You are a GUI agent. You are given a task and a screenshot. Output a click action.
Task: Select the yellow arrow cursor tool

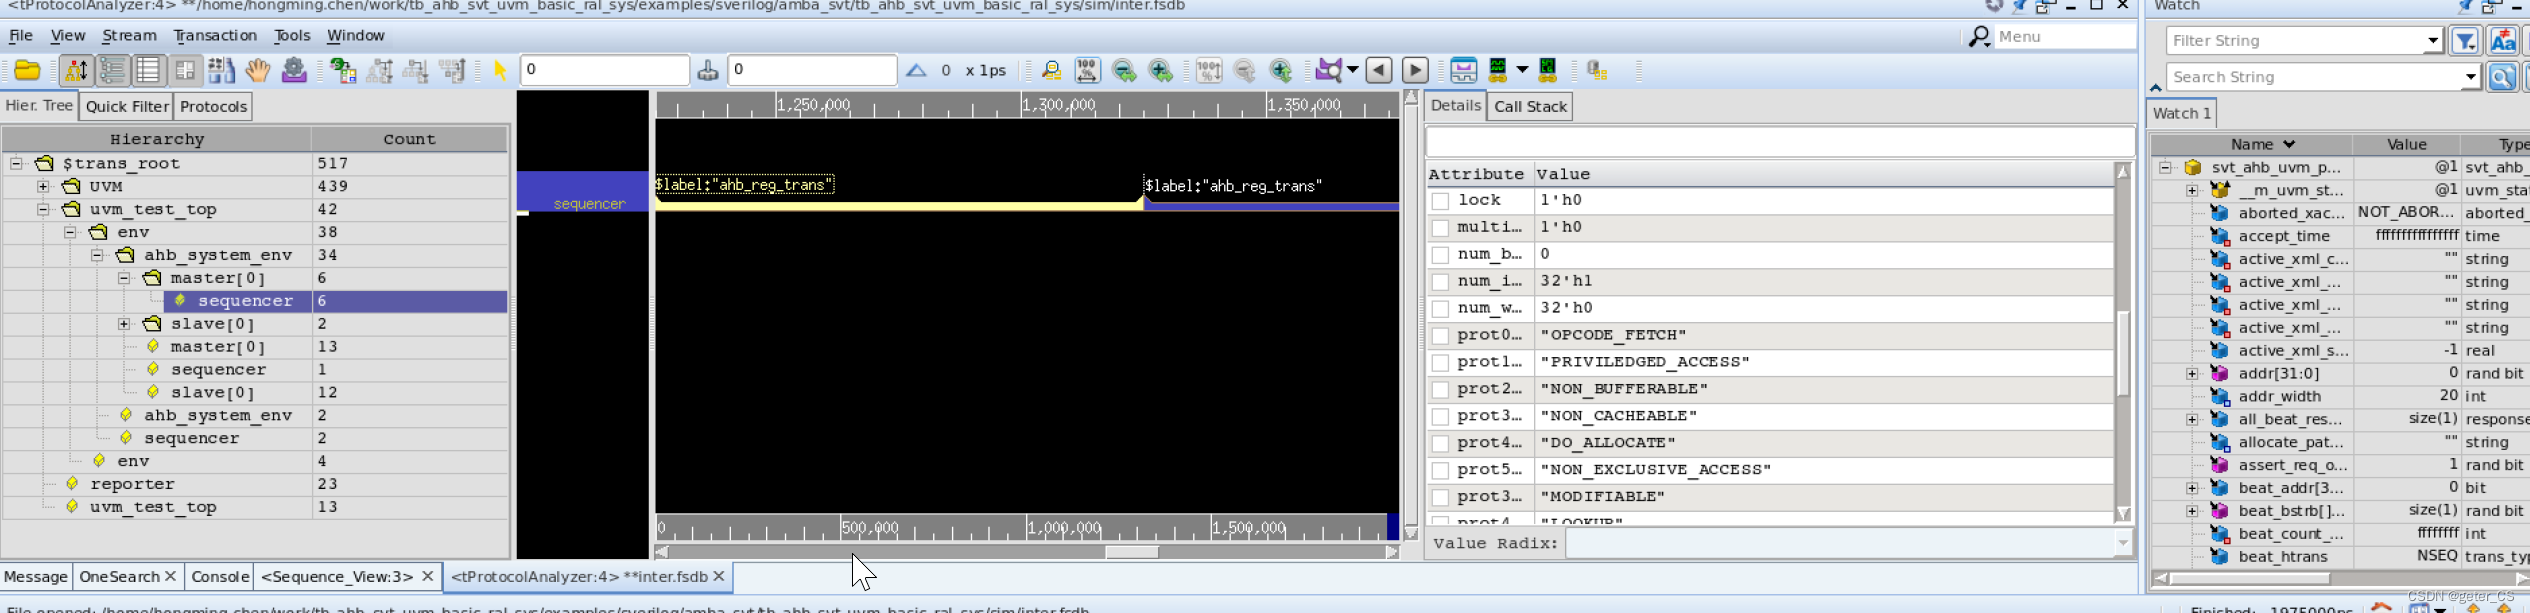tap(500, 70)
